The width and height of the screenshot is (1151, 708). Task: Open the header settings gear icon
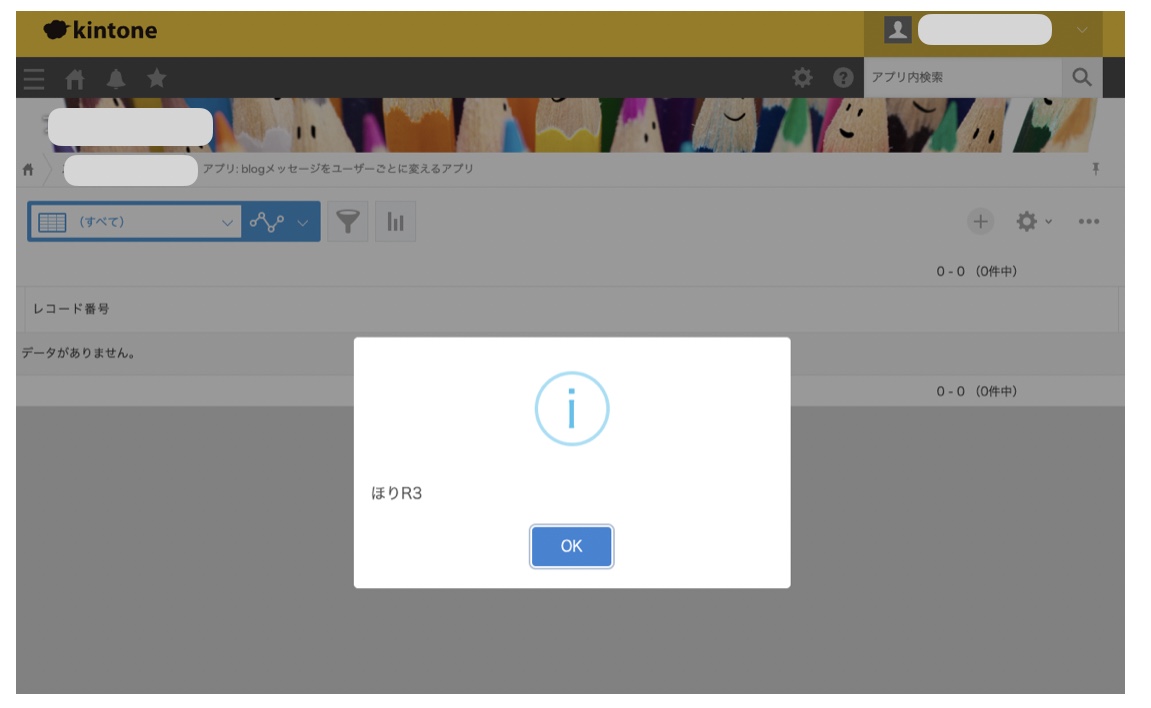tap(802, 77)
